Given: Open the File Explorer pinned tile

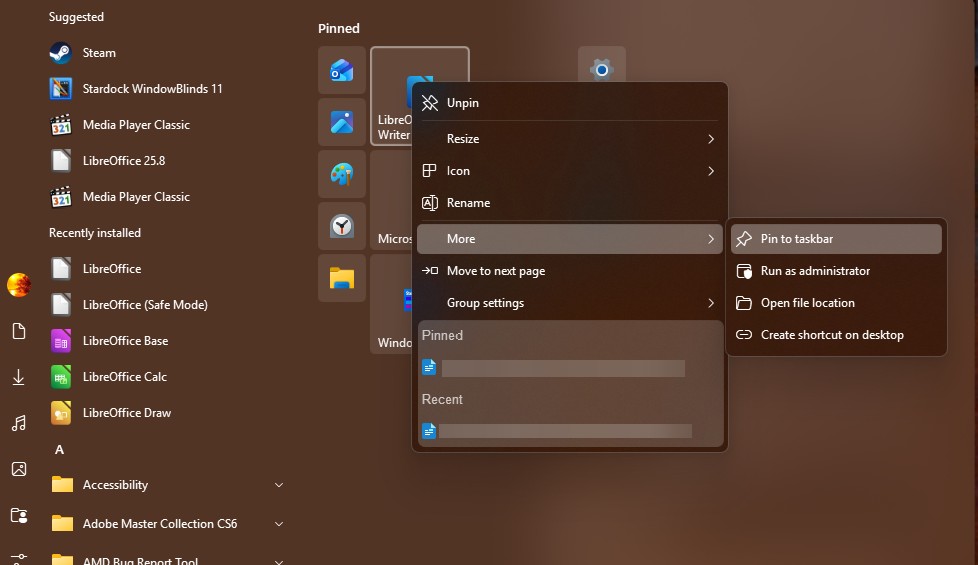Looking at the screenshot, I should click(342, 278).
